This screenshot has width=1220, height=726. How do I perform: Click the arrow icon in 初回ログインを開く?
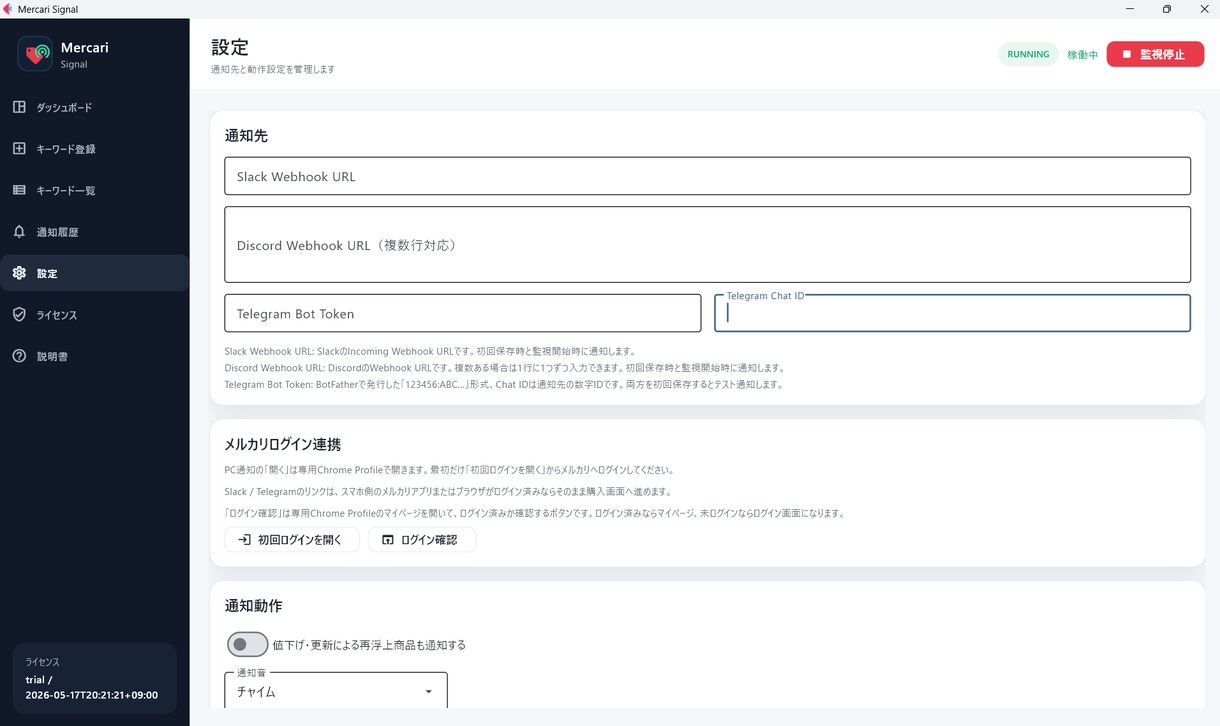coord(244,540)
